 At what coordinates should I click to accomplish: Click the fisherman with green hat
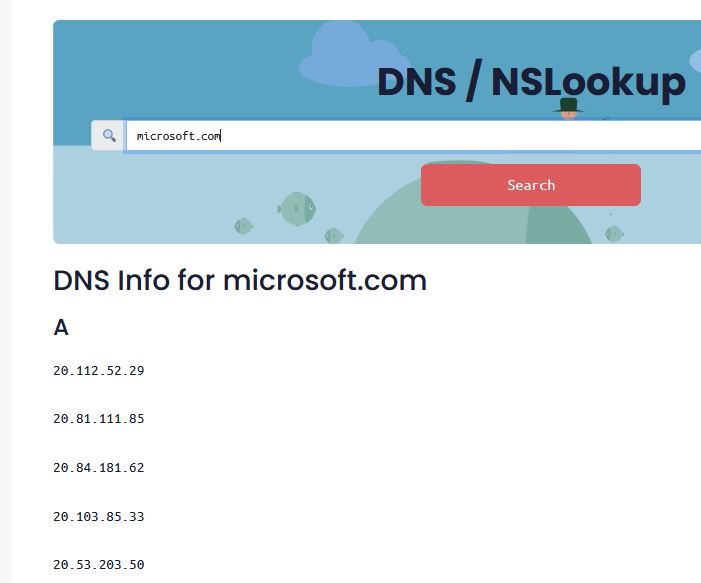(568, 109)
